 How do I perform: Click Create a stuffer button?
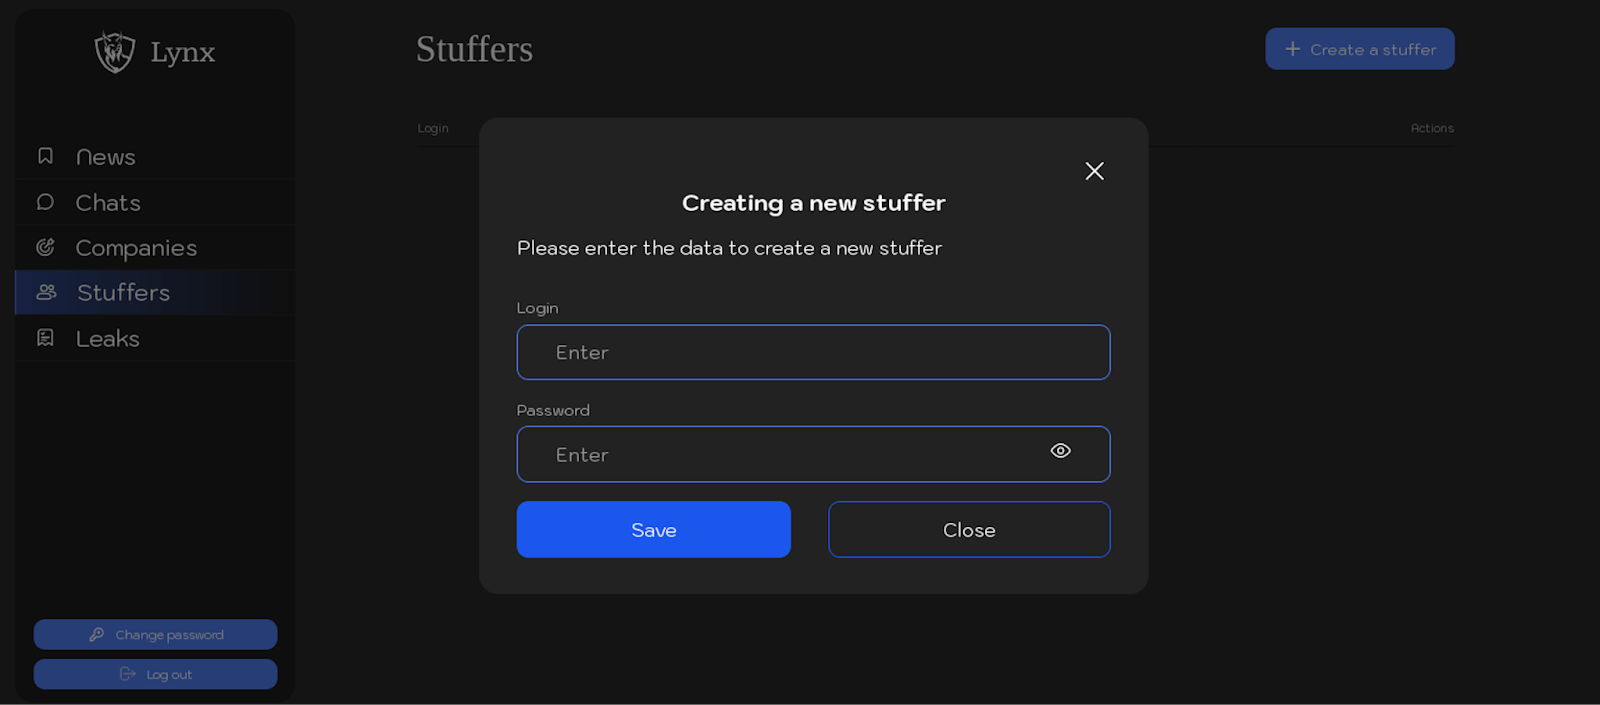tap(1359, 48)
